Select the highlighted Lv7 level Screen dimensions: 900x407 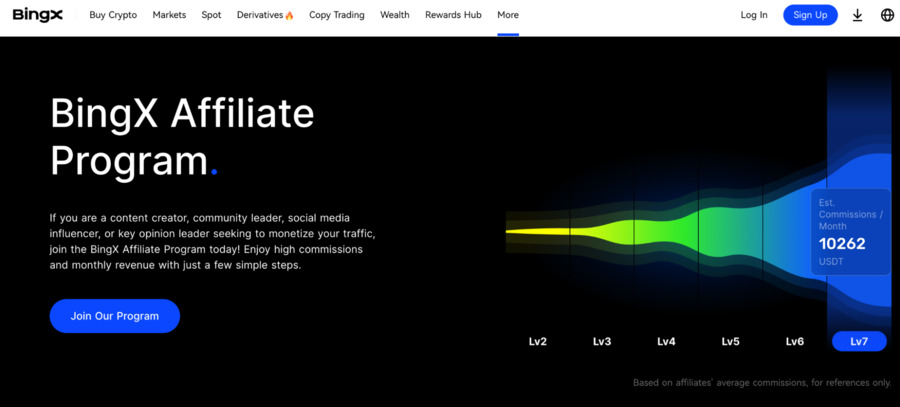click(x=859, y=342)
